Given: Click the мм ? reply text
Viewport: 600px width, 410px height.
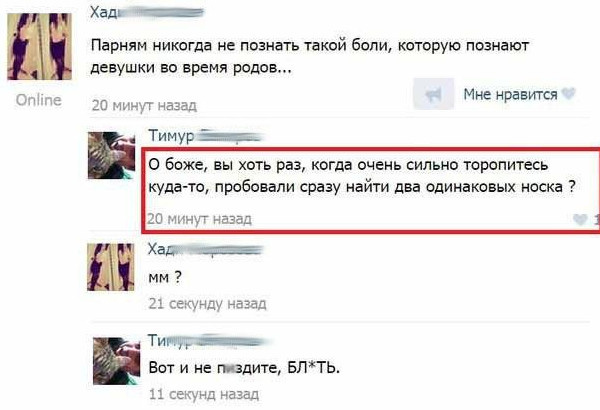Looking at the screenshot, I should point(165,277).
